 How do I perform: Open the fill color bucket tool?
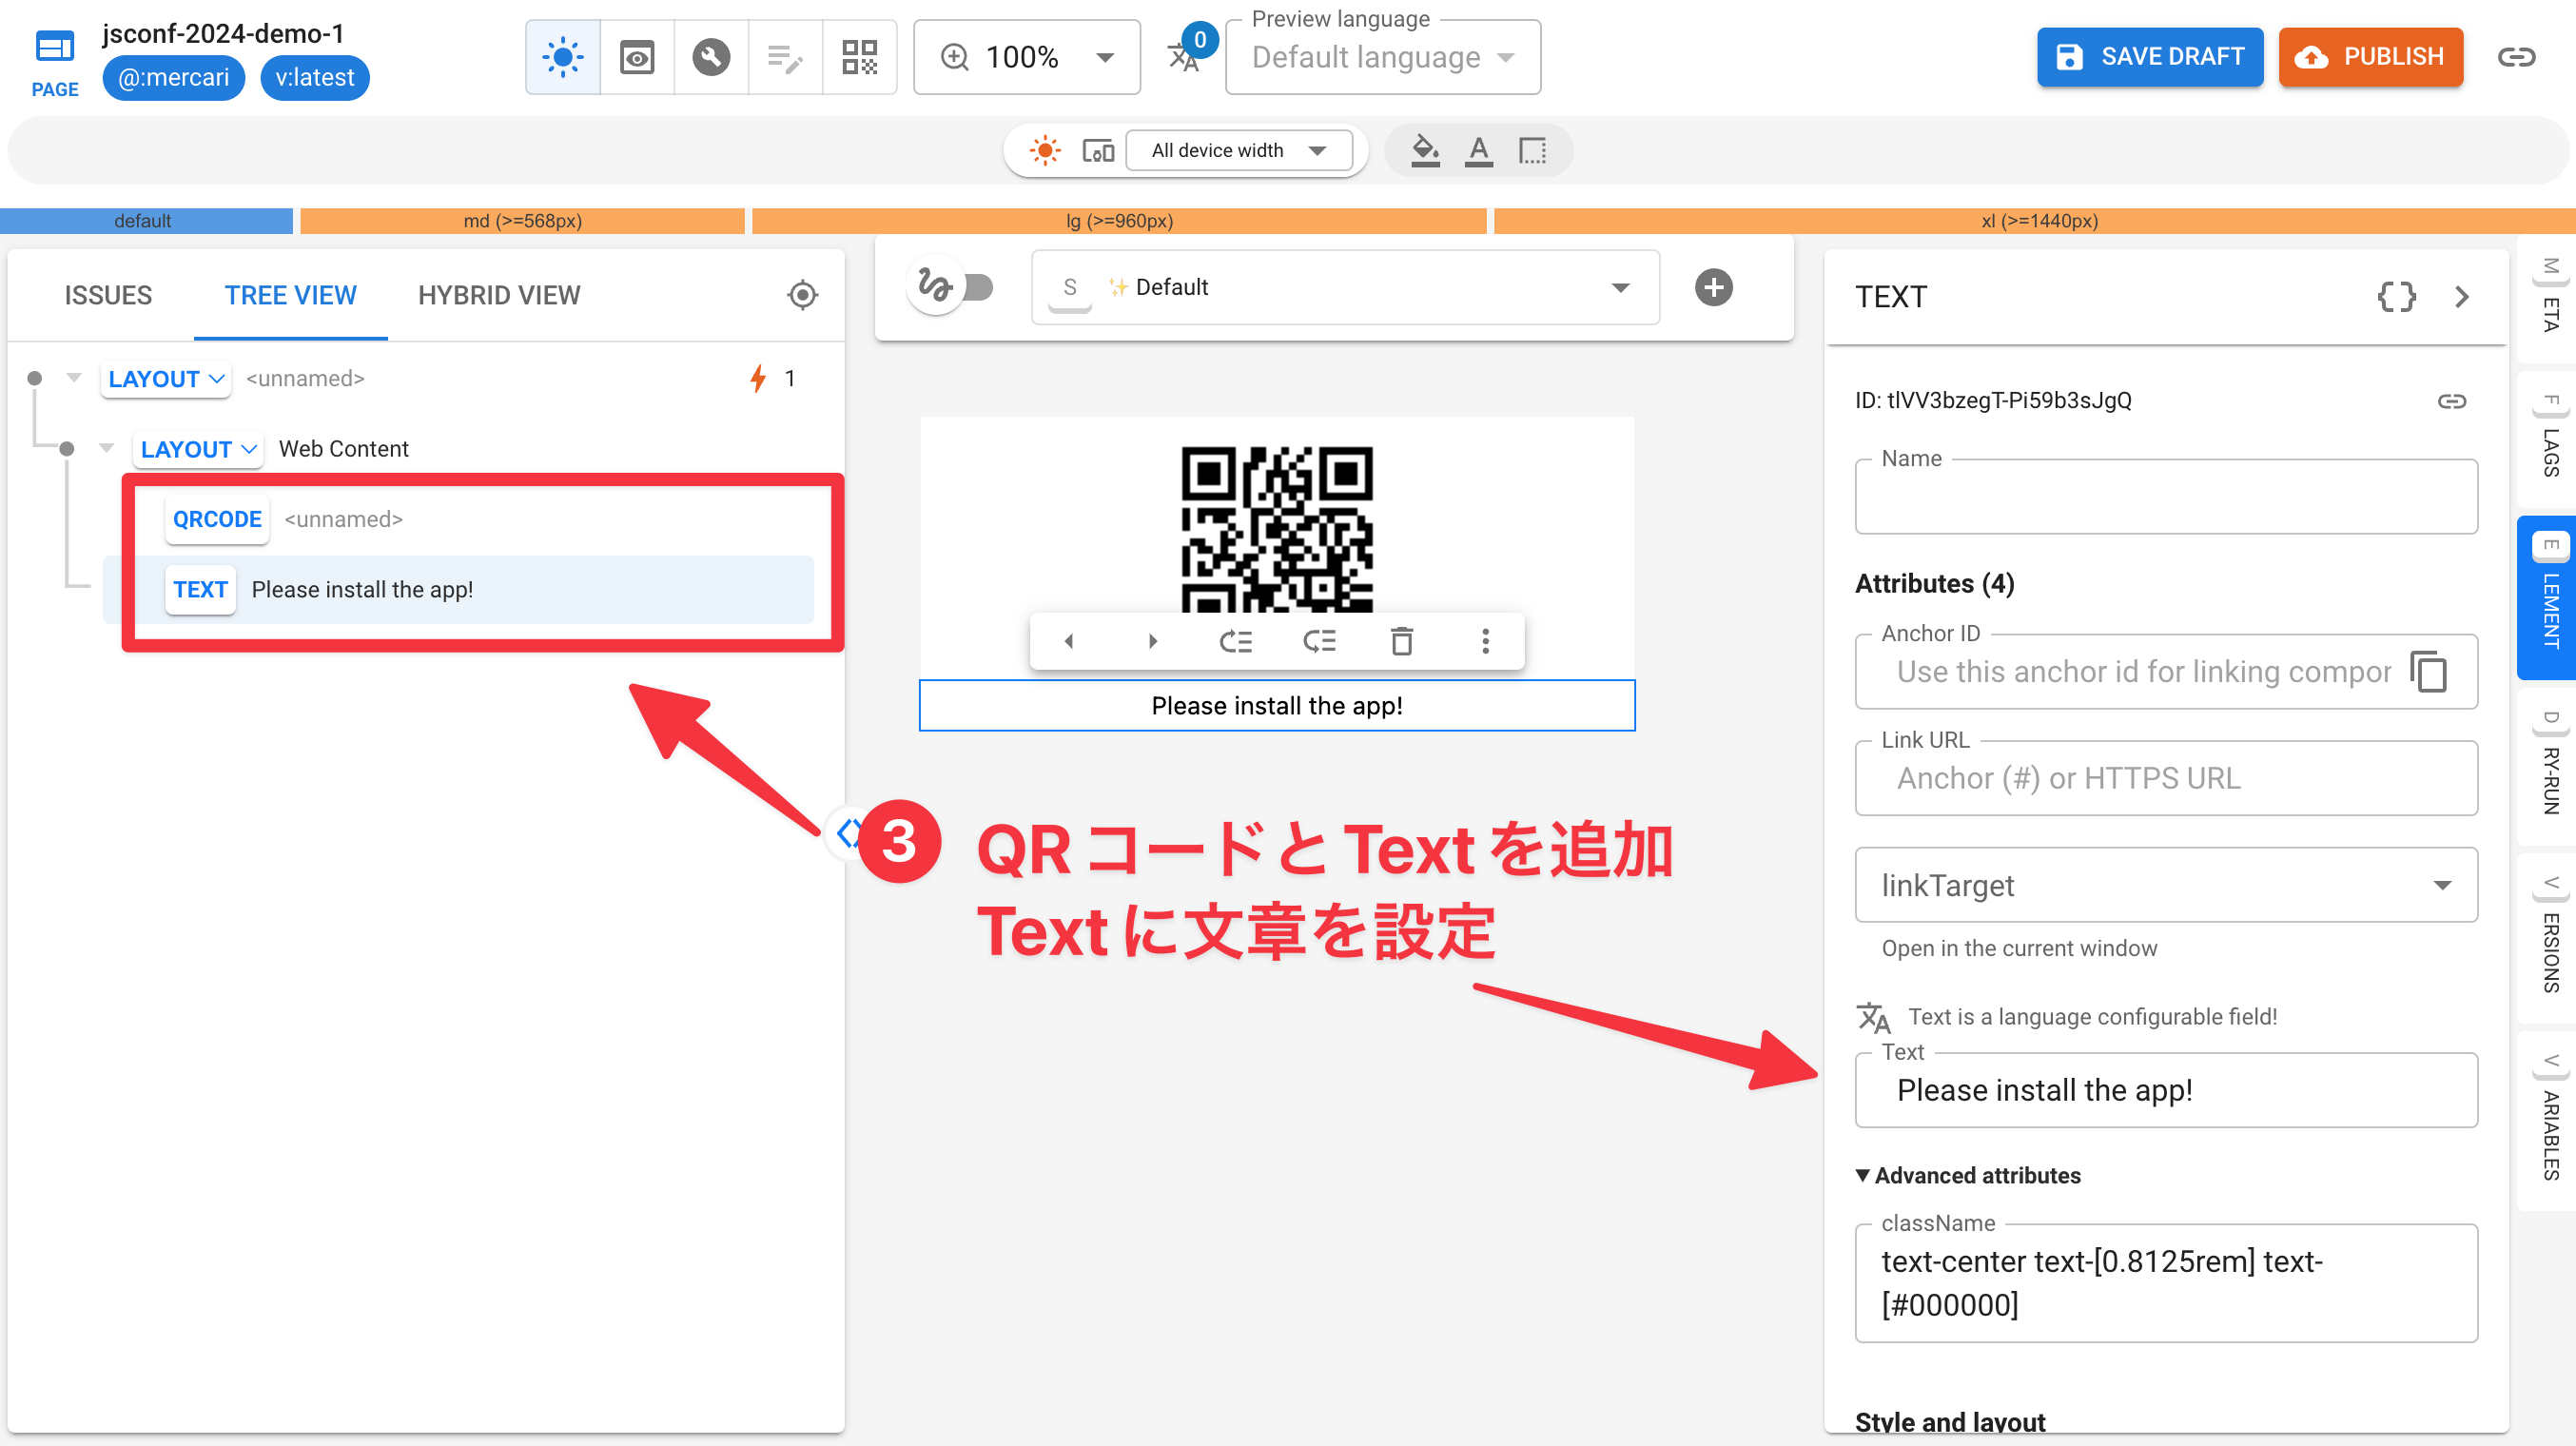1425,151
